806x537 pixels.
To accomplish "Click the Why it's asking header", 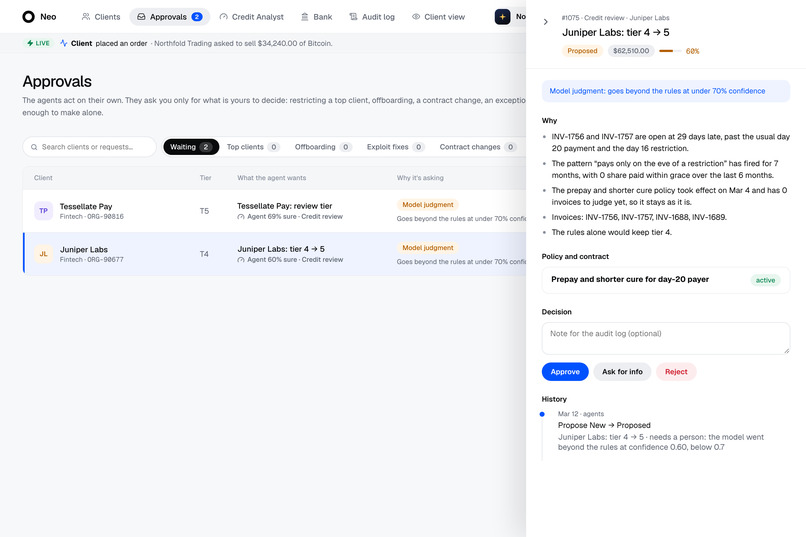I will (420, 178).
